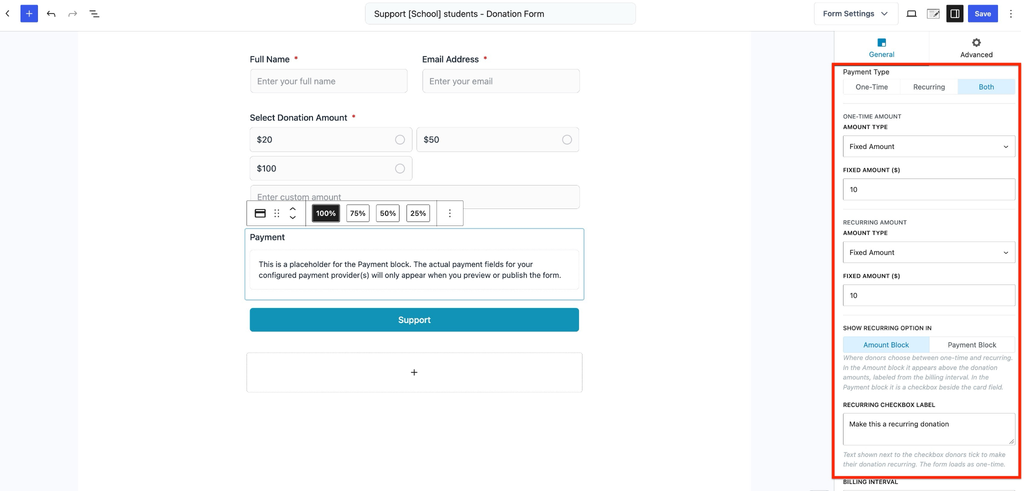Open the One-Time Amount Type dropdown
This screenshot has height=491, width=1024.
click(x=929, y=146)
